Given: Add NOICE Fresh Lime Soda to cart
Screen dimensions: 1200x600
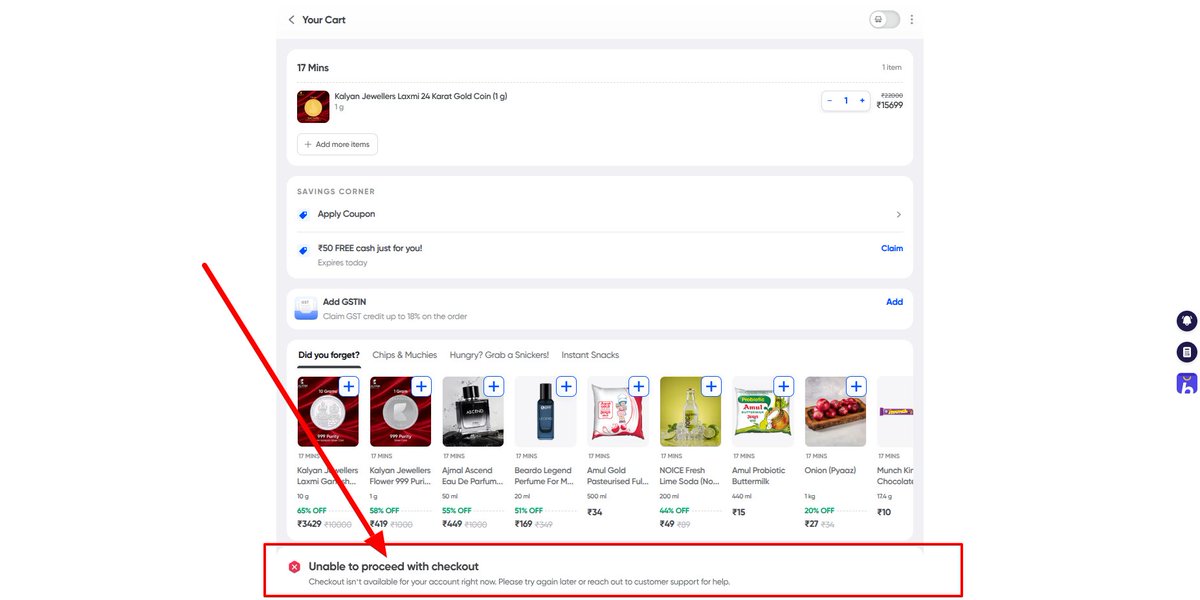Looking at the screenshot, I should (711, 386).
